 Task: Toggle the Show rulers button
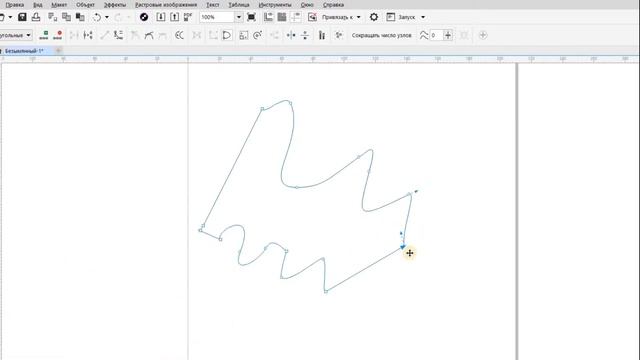[268, 17]
